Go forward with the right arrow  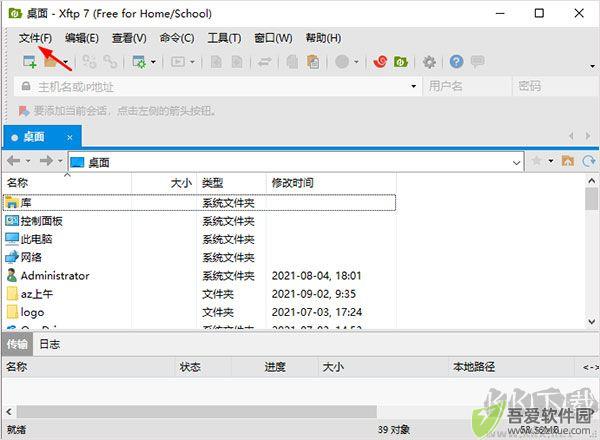(46, 161)
